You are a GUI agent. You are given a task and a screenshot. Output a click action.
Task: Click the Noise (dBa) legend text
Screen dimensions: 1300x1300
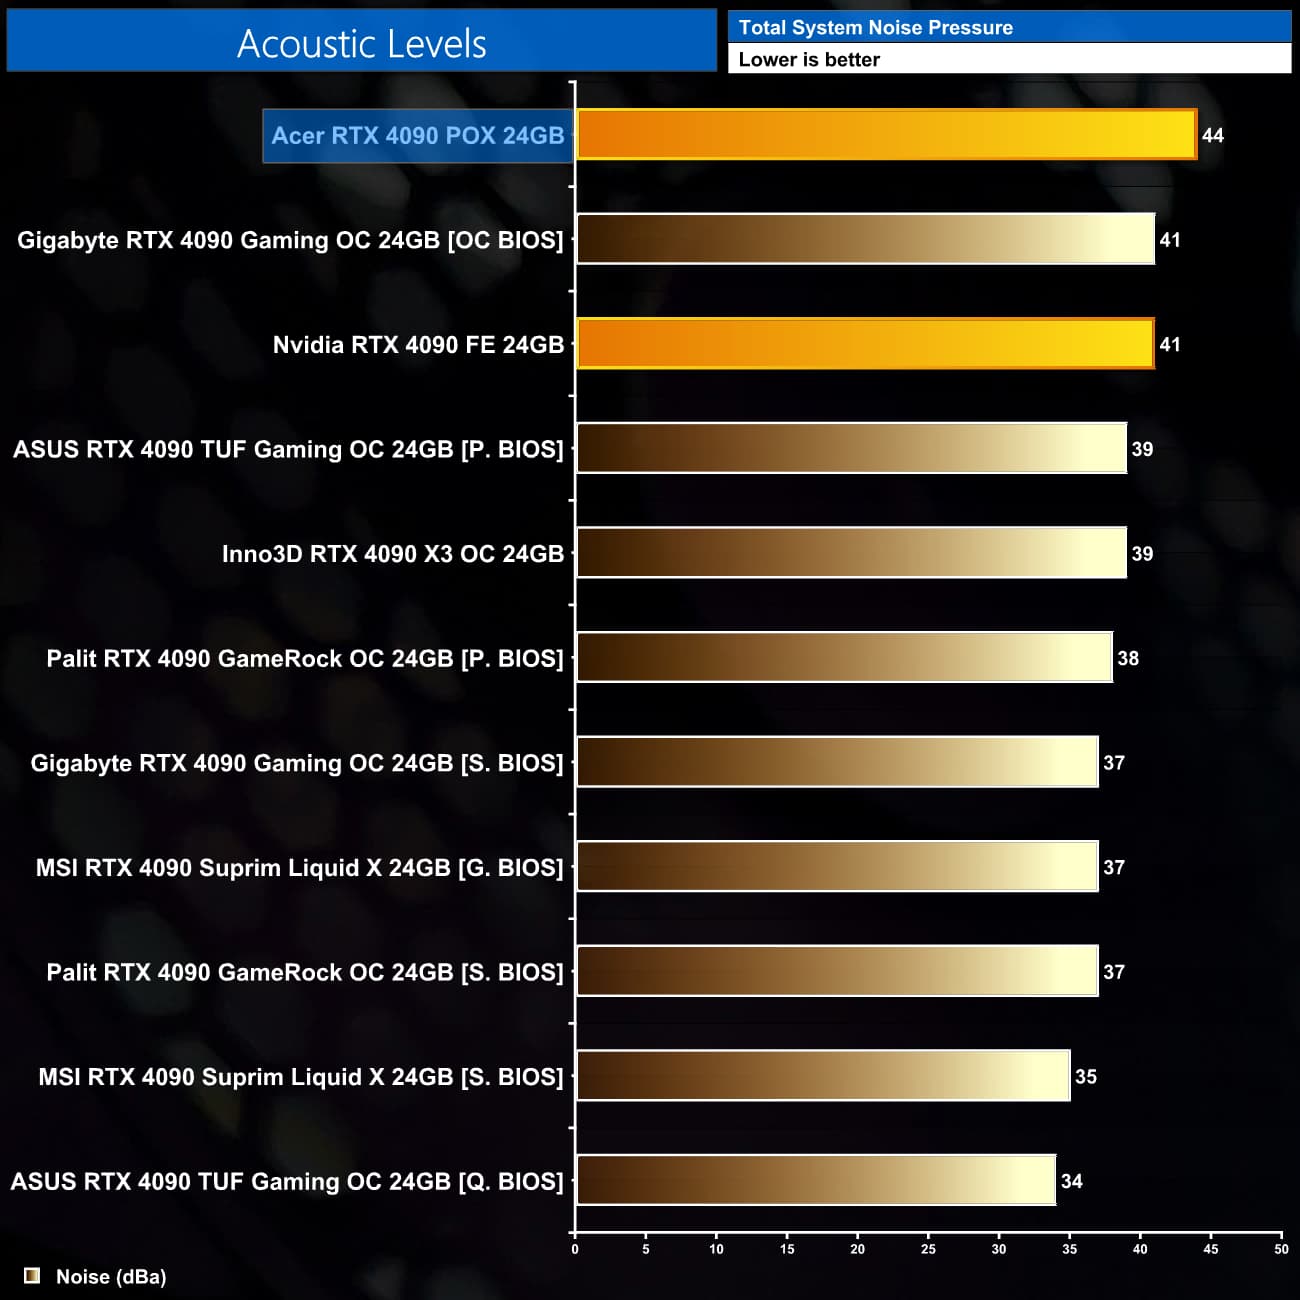pyautogui.click(x=111, y=1277)
